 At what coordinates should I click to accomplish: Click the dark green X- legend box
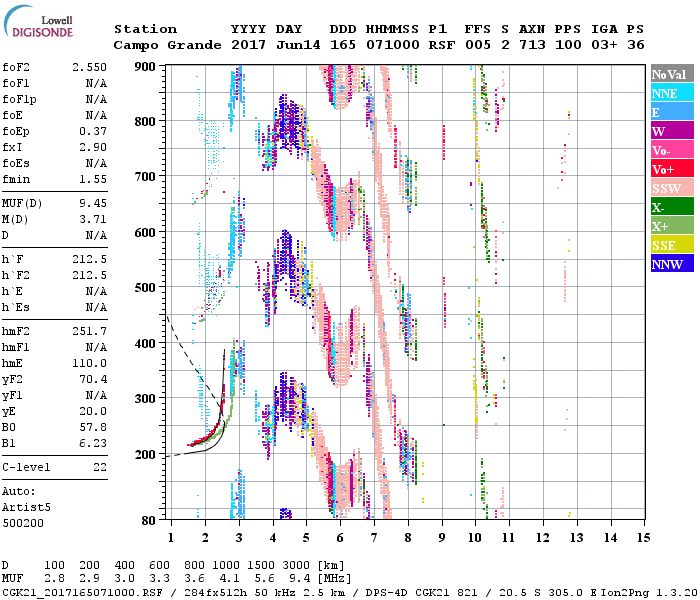point(670,208)
